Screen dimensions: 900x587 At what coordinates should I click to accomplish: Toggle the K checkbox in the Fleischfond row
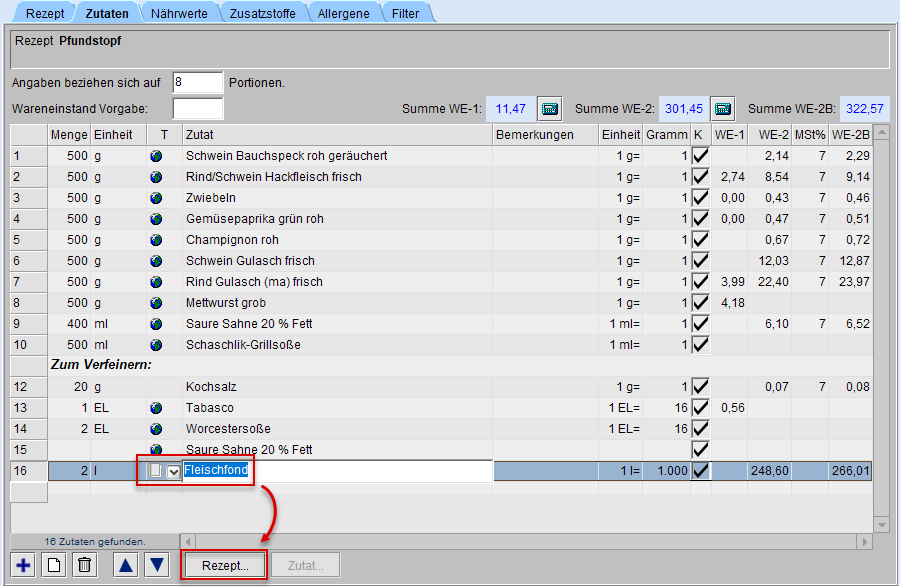(x=700, y=471)
